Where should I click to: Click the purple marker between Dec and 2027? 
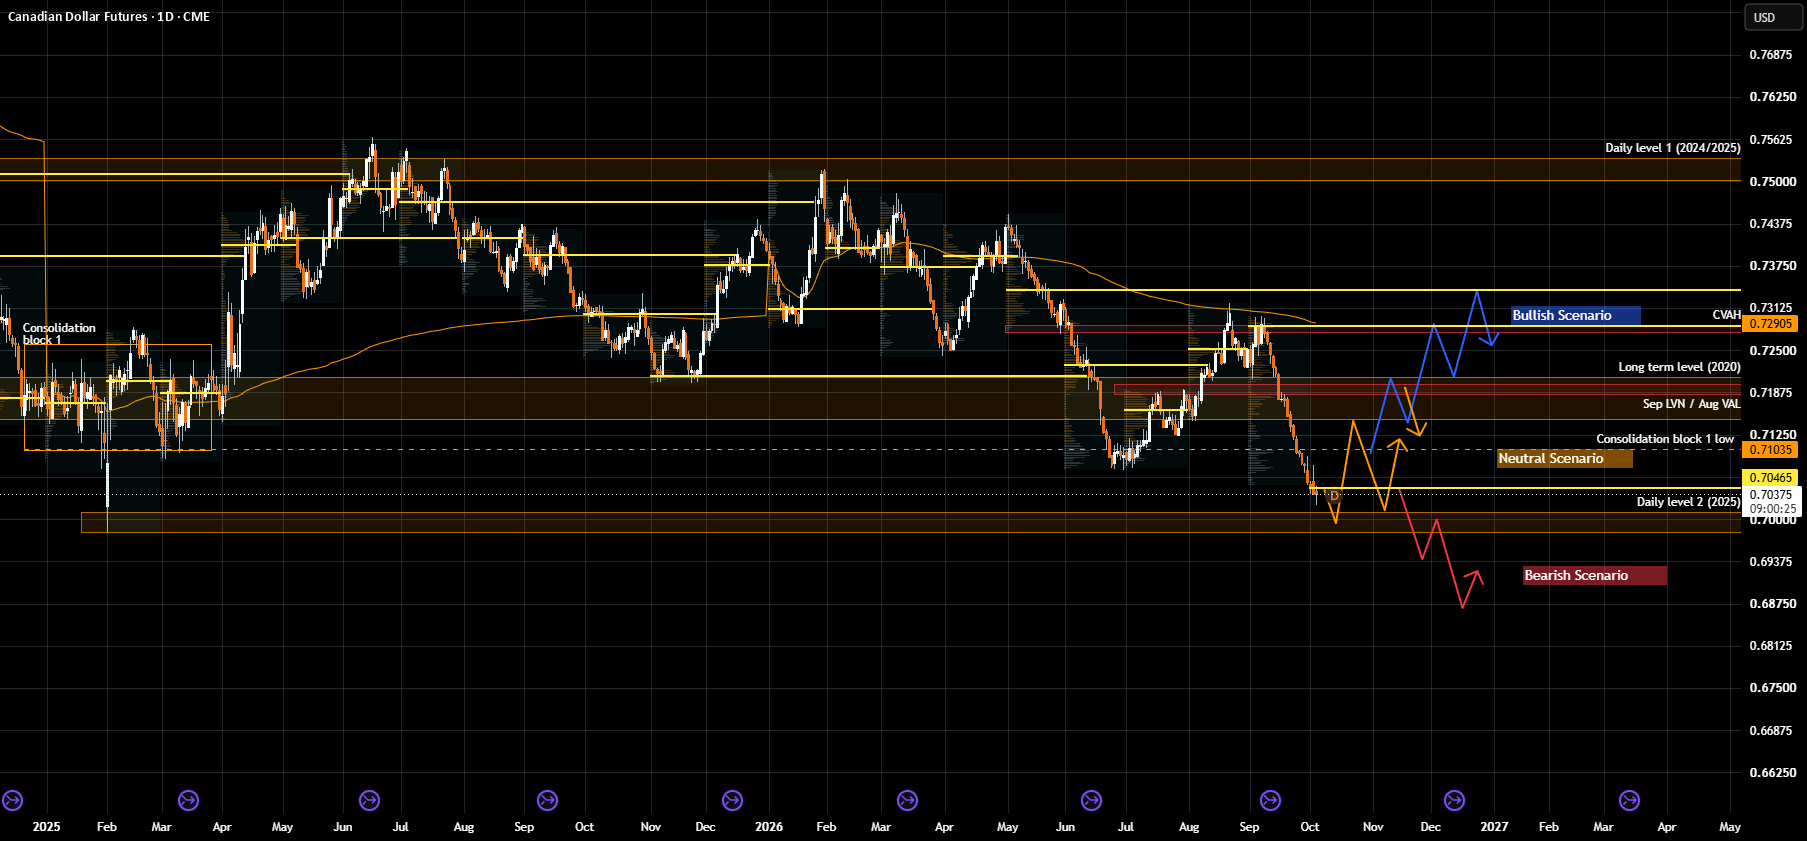(x=1454, y=800)
